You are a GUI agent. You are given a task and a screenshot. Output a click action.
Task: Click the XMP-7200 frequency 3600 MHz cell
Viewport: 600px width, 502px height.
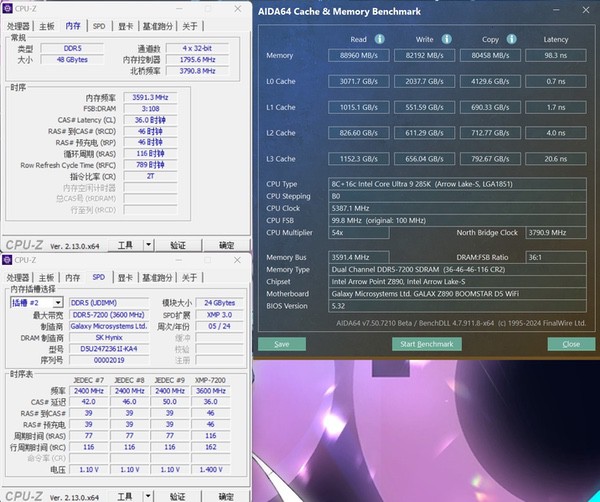click(x=210, y=391)
